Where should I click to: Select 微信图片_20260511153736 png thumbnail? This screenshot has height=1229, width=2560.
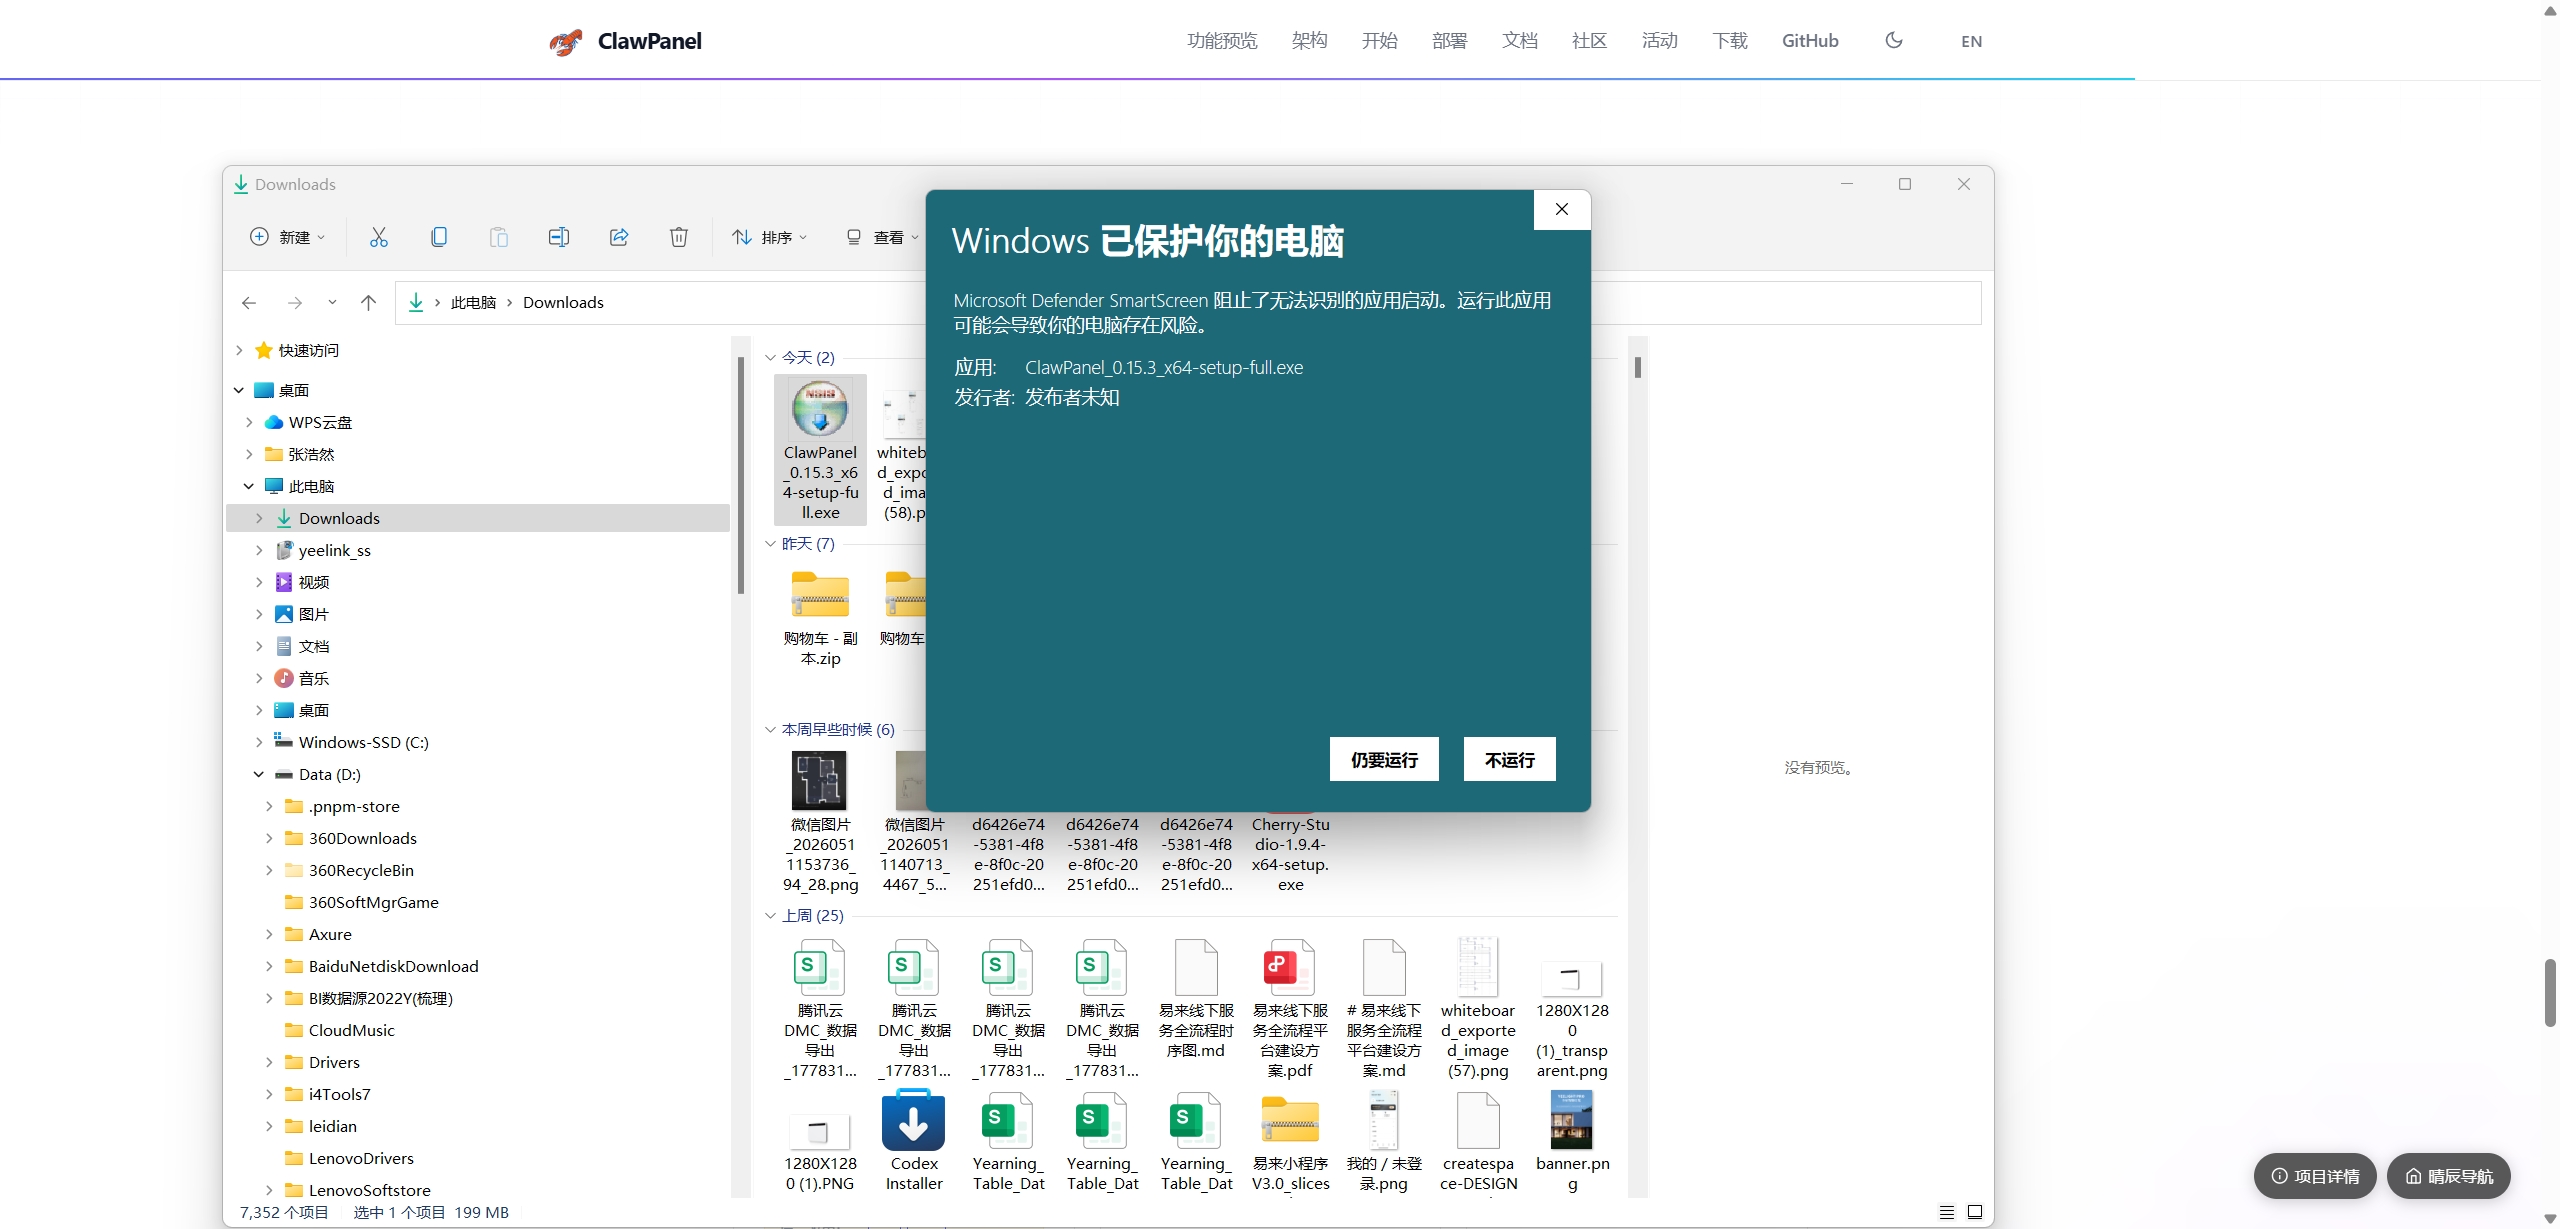point(820,780)
